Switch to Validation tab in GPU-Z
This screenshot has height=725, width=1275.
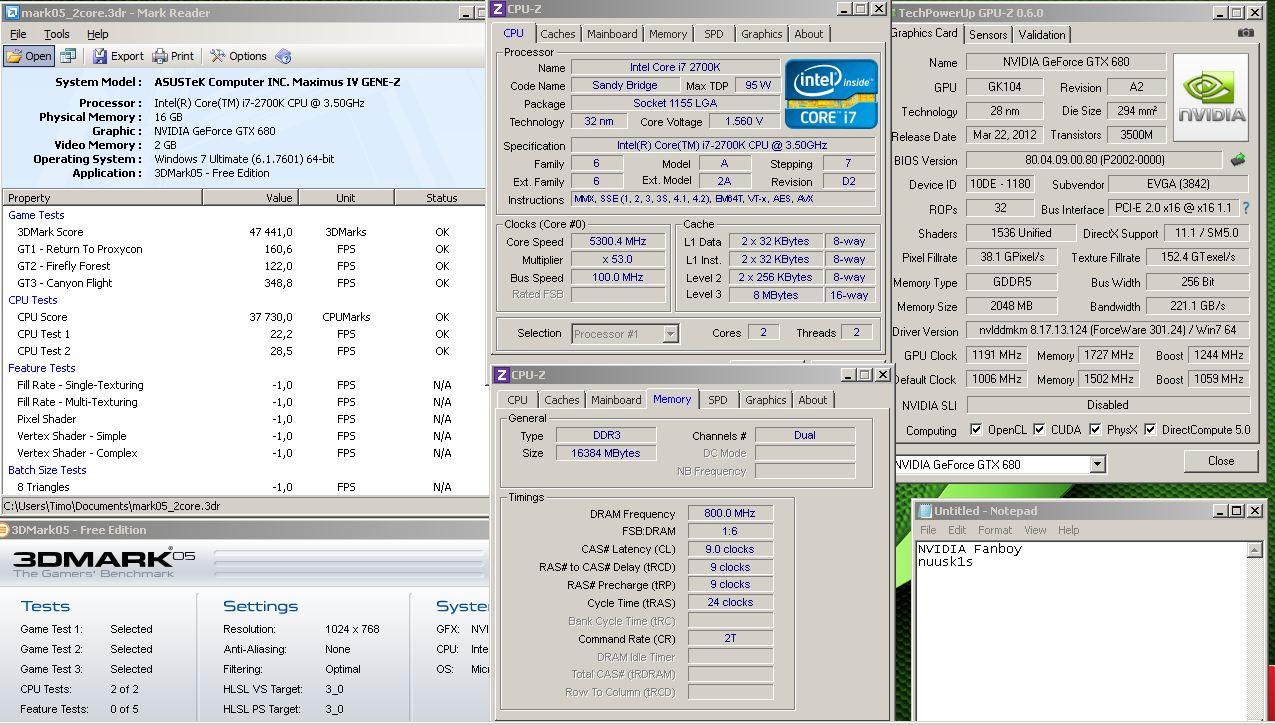(x=1042, y=34)
